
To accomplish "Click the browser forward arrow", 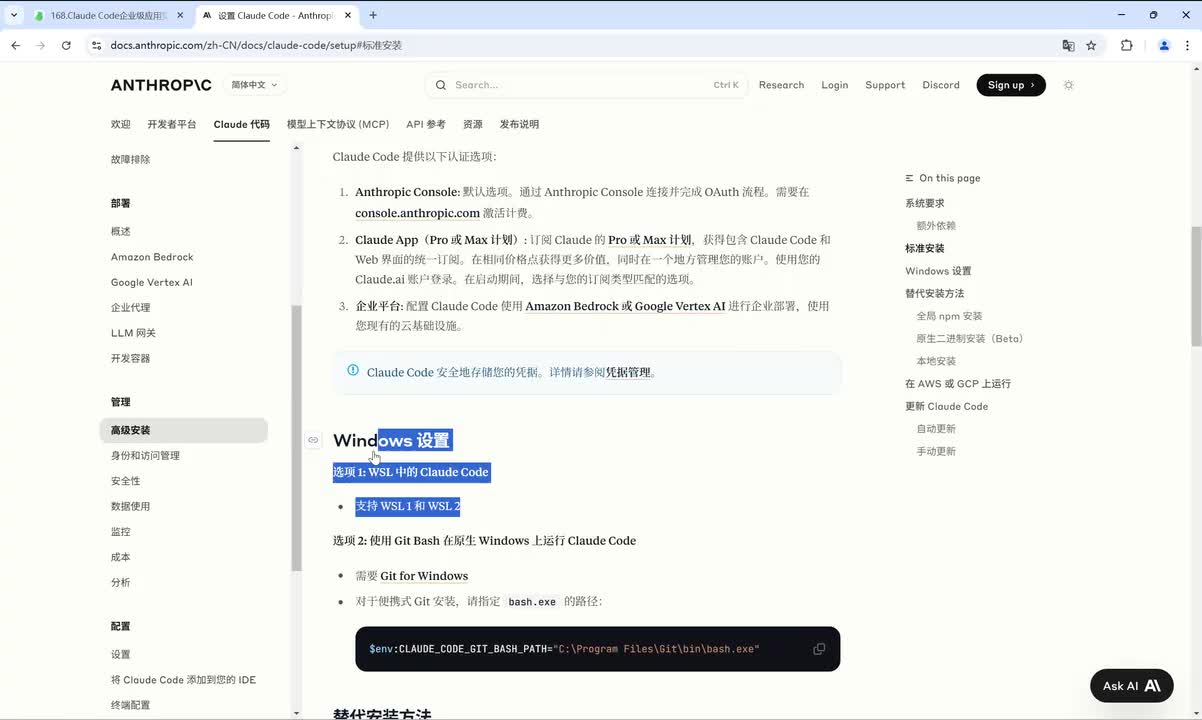I will pyautogui.click(x=41, y=45).
